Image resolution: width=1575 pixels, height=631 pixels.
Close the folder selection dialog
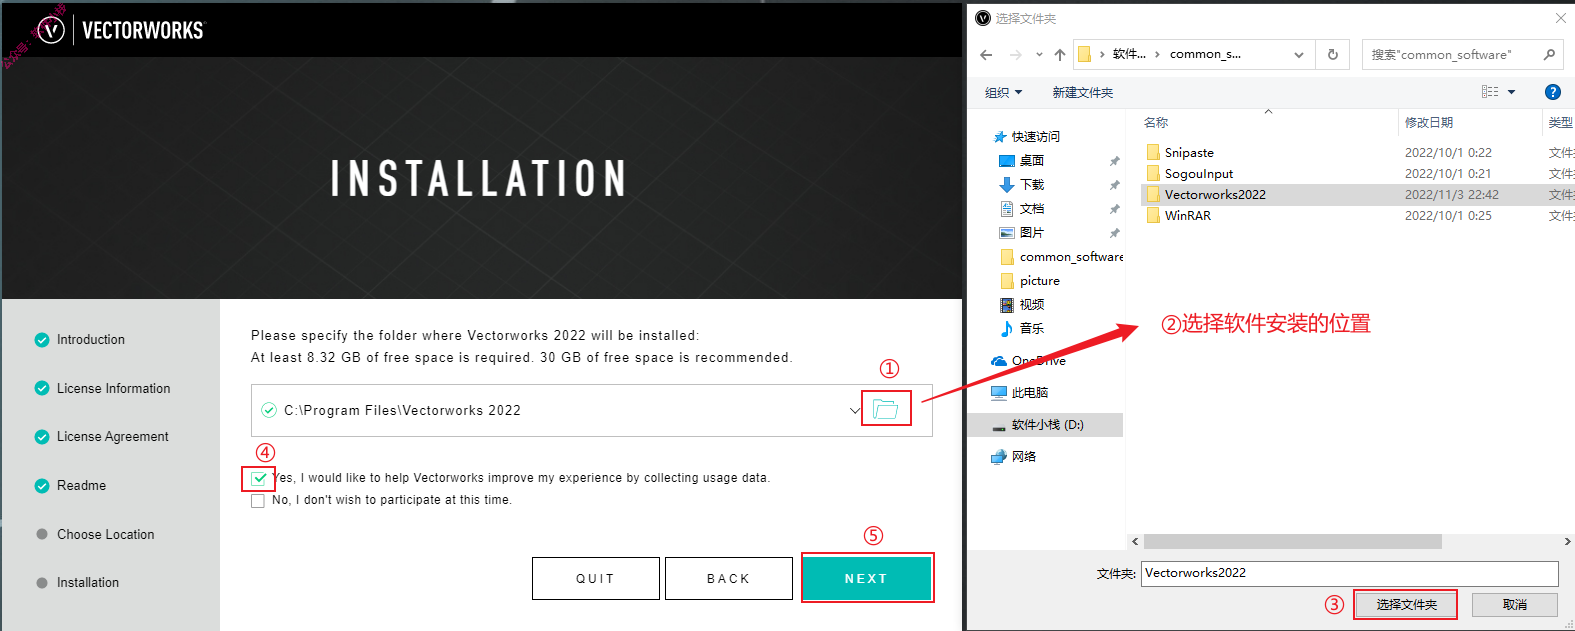tap(1560, 18)
